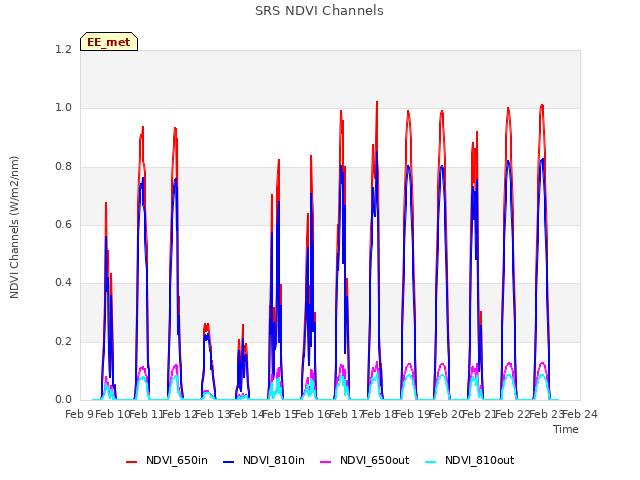
Task: Click the red peak on Feb 18
Action: point(377,102)
